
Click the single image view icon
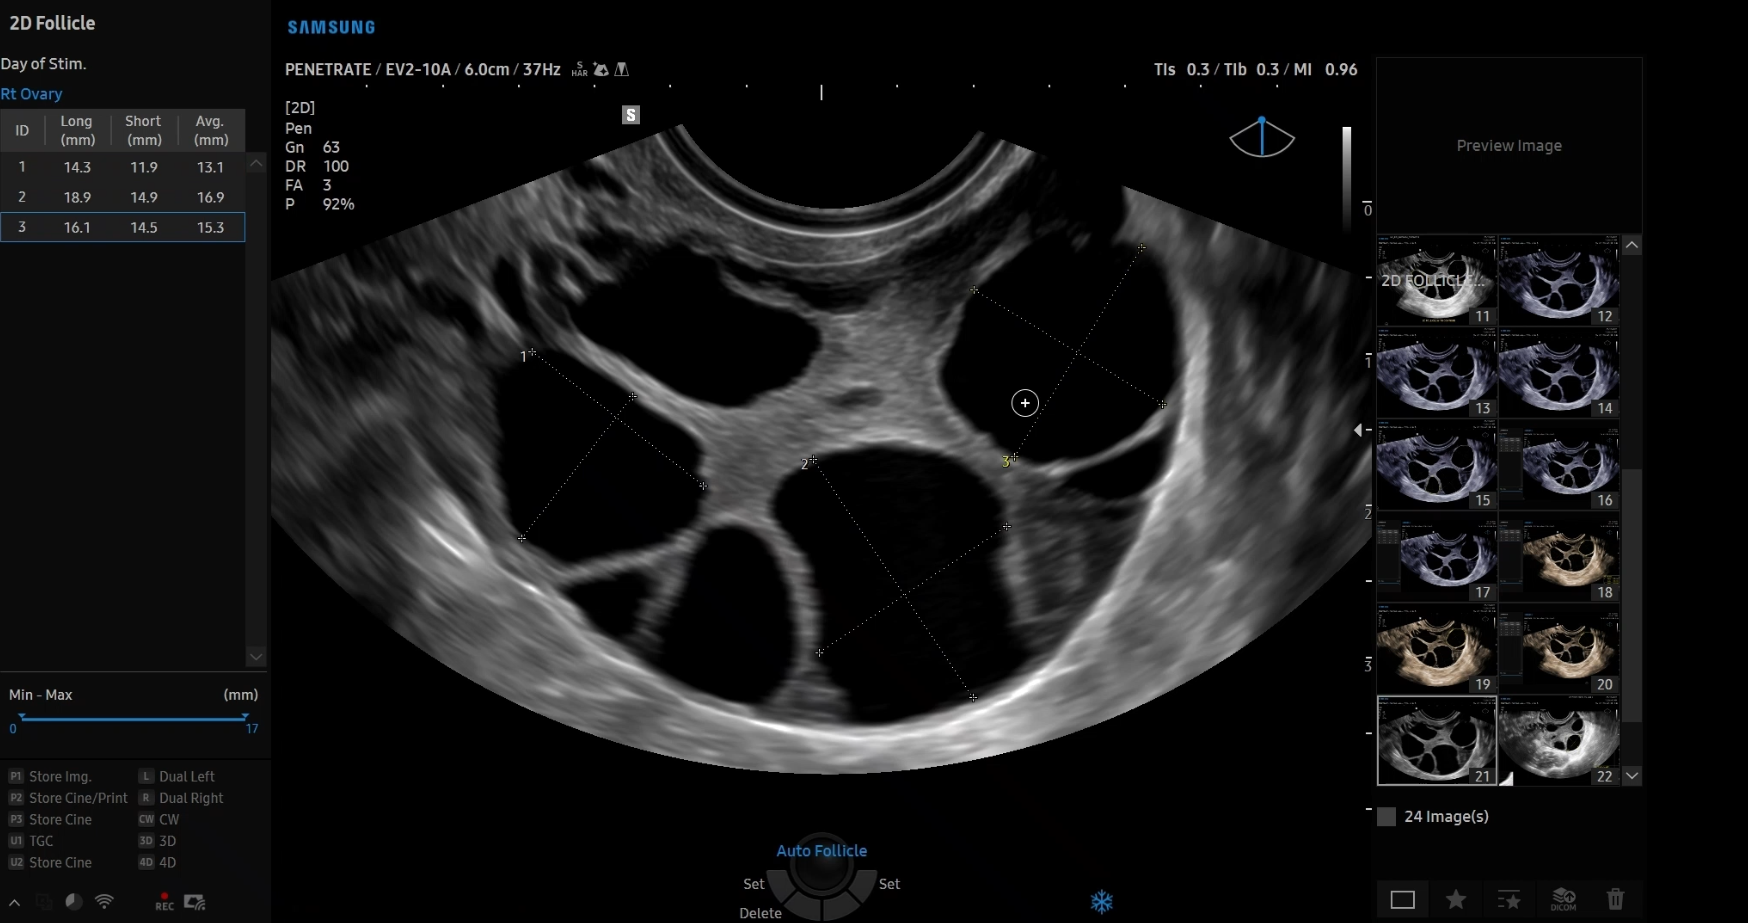(x=1404, y=900)
